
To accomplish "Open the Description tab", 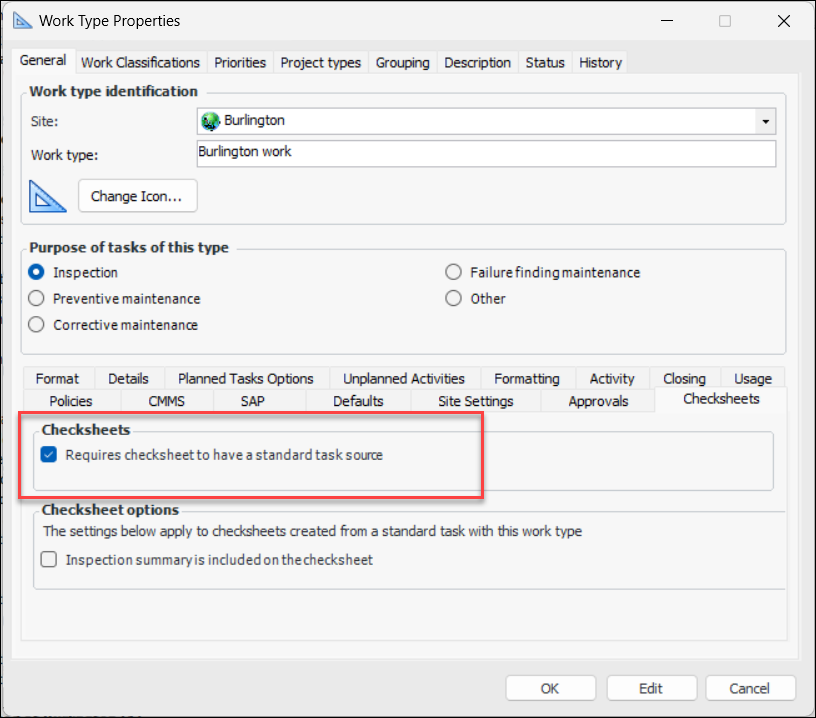I will 478,62.
